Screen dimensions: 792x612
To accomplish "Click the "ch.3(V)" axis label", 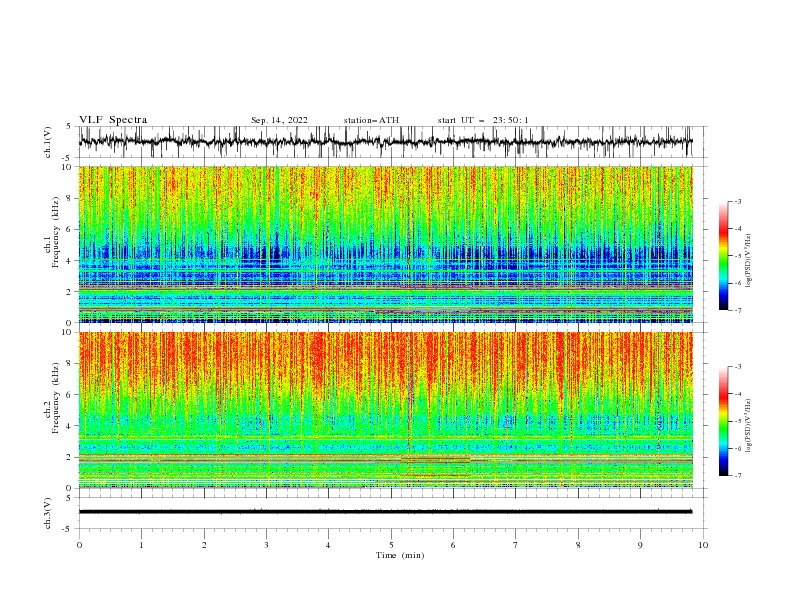I will 48,514.
